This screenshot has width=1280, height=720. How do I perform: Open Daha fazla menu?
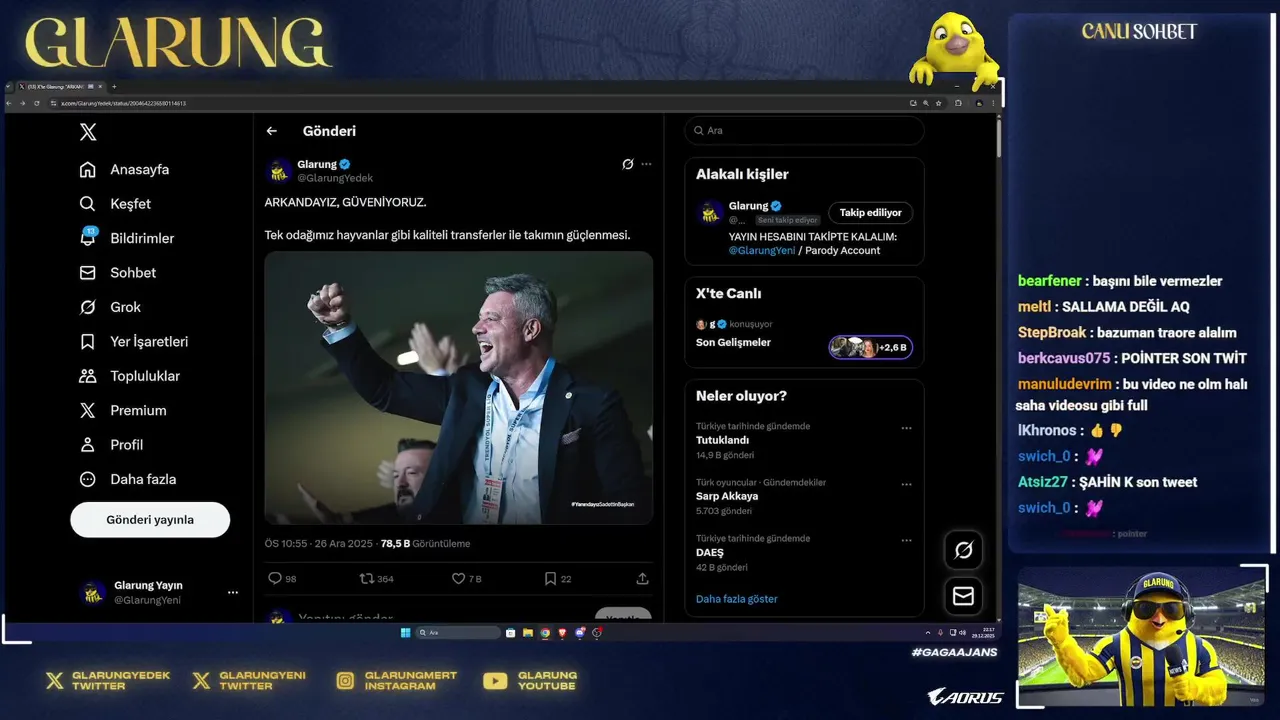coord(128,479)
